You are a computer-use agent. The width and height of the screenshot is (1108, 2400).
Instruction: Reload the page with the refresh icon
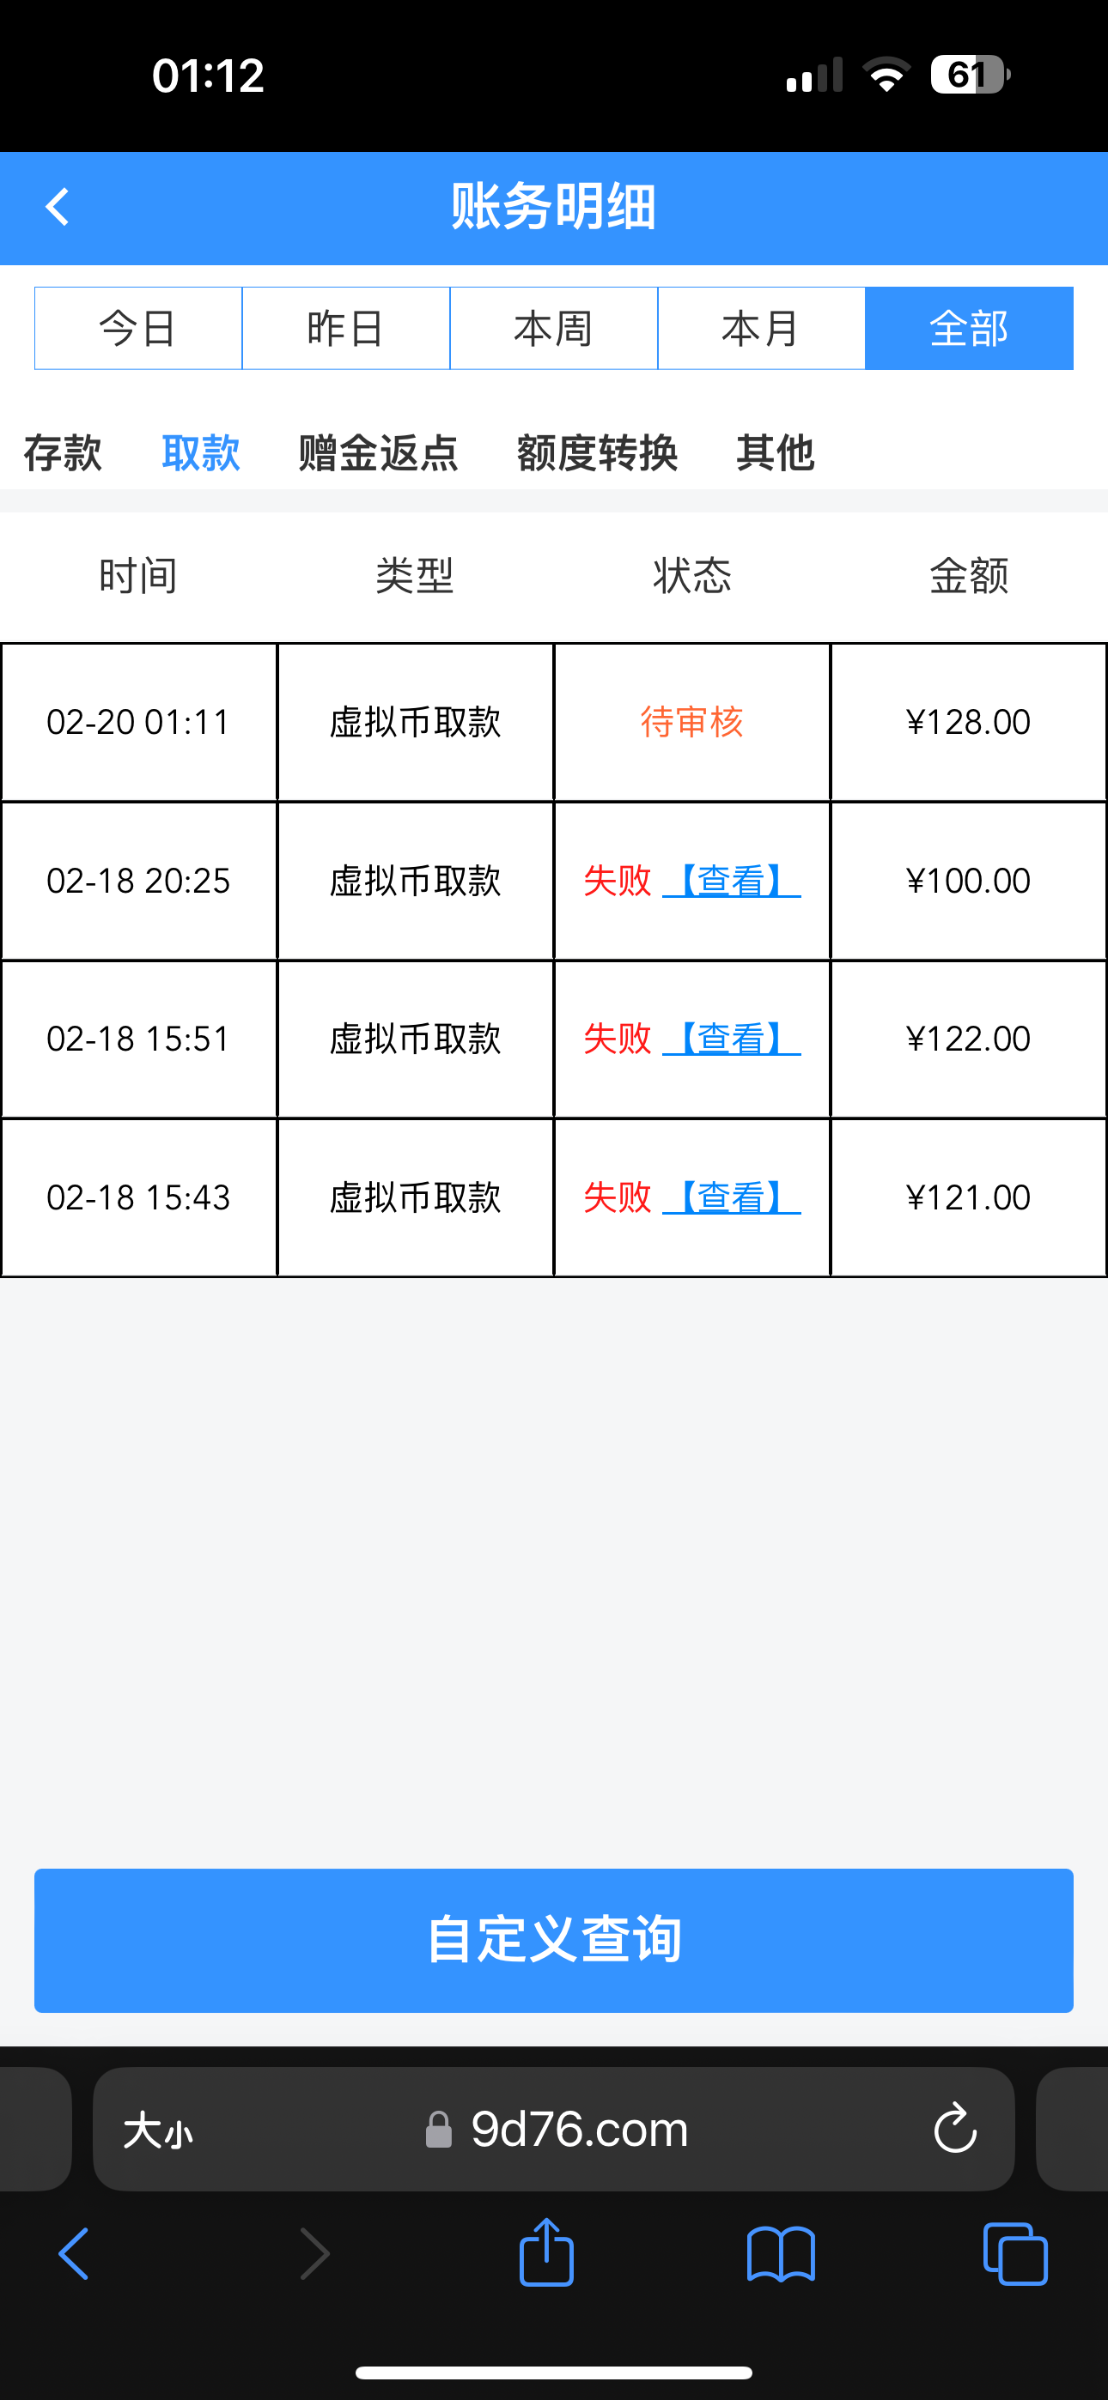954,2128
